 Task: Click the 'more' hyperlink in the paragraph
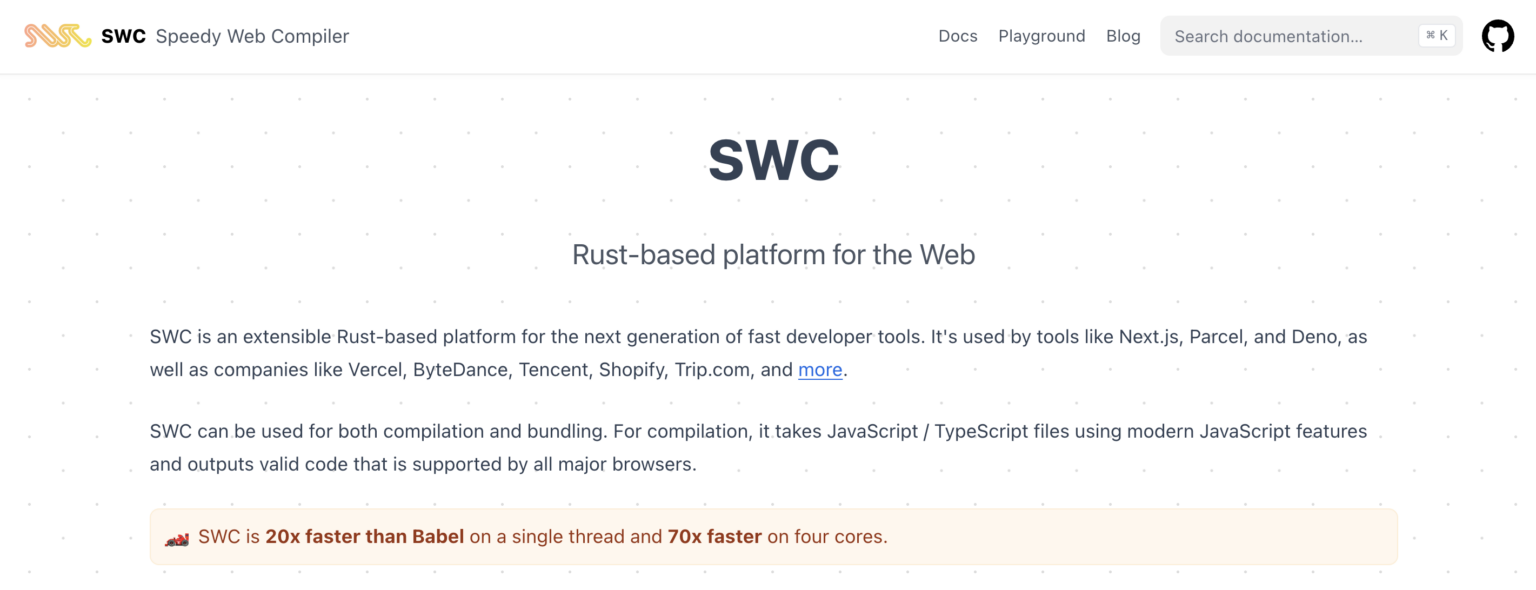[x=820, y=369]
